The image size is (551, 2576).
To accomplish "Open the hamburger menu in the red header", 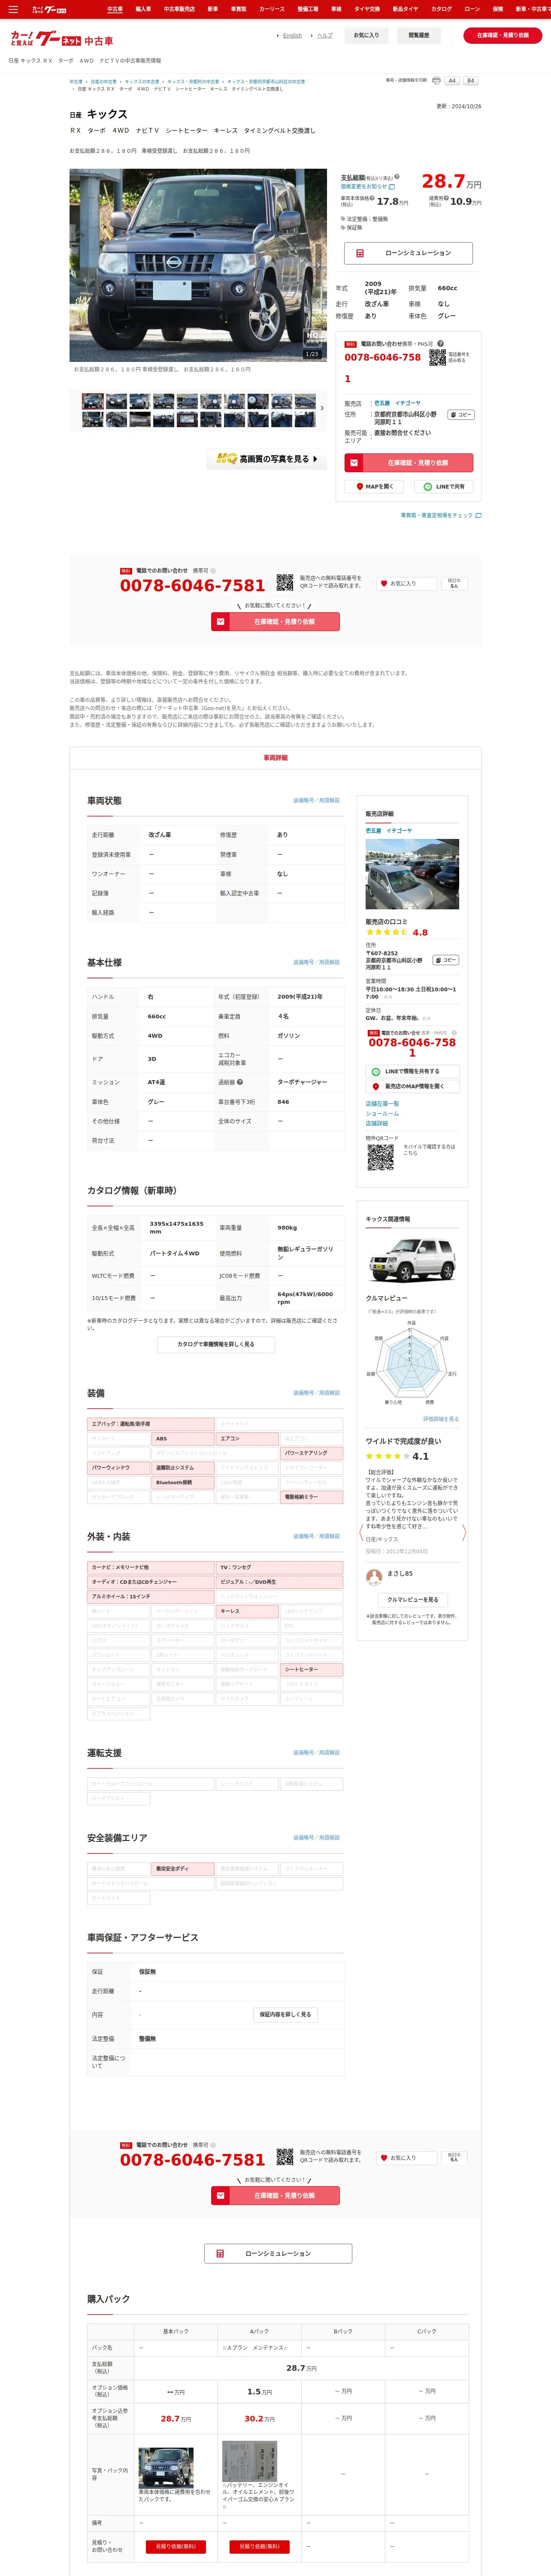I will coord(13,9).
